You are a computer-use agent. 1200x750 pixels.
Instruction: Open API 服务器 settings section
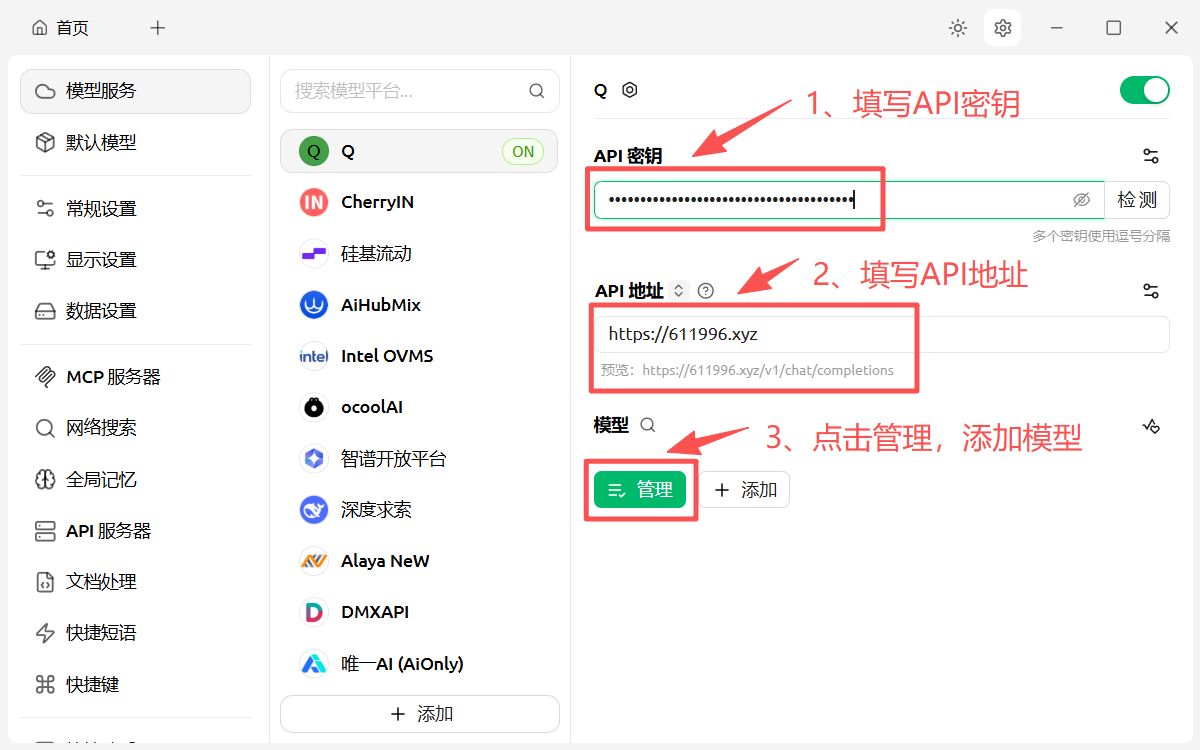coord(136,531)
